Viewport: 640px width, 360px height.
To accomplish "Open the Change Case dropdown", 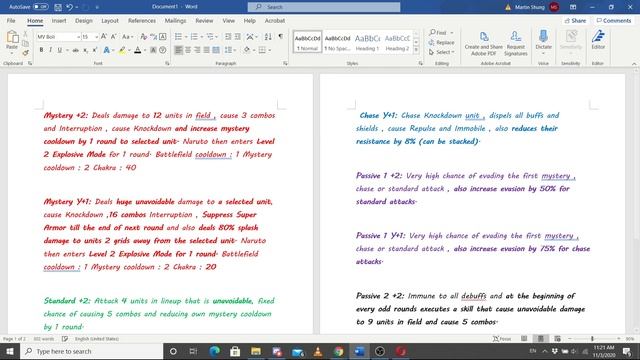I will pyautogui.click(x=128, y=37).
